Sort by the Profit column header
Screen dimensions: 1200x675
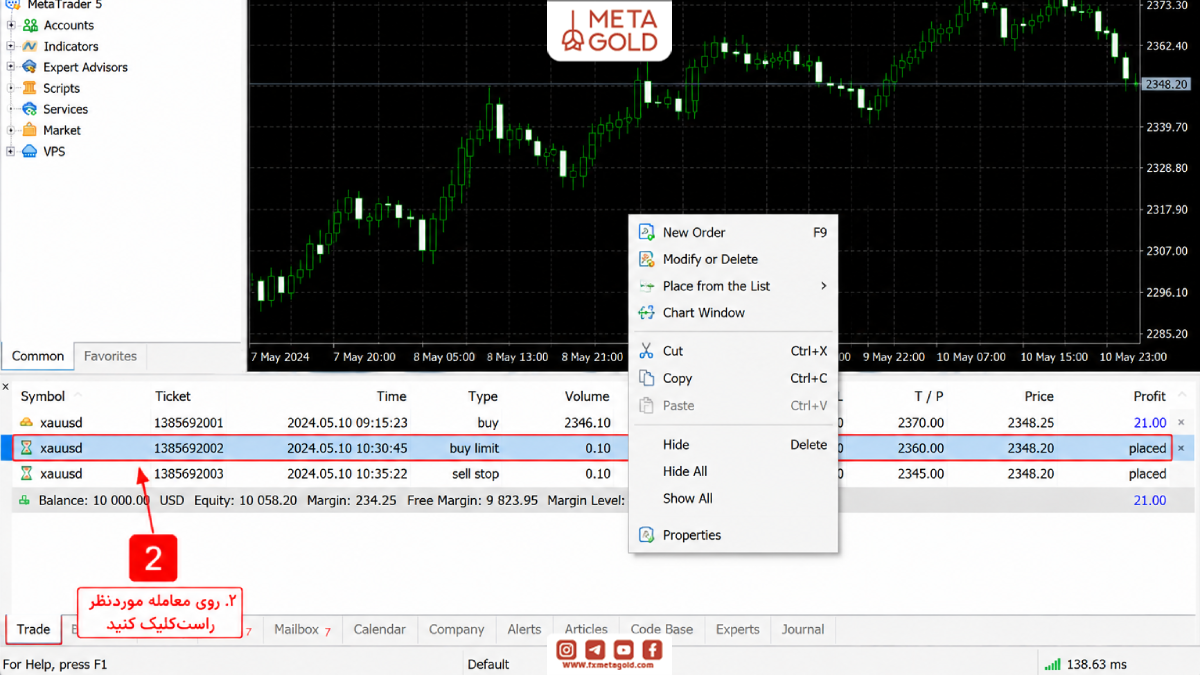(1150, 396)
